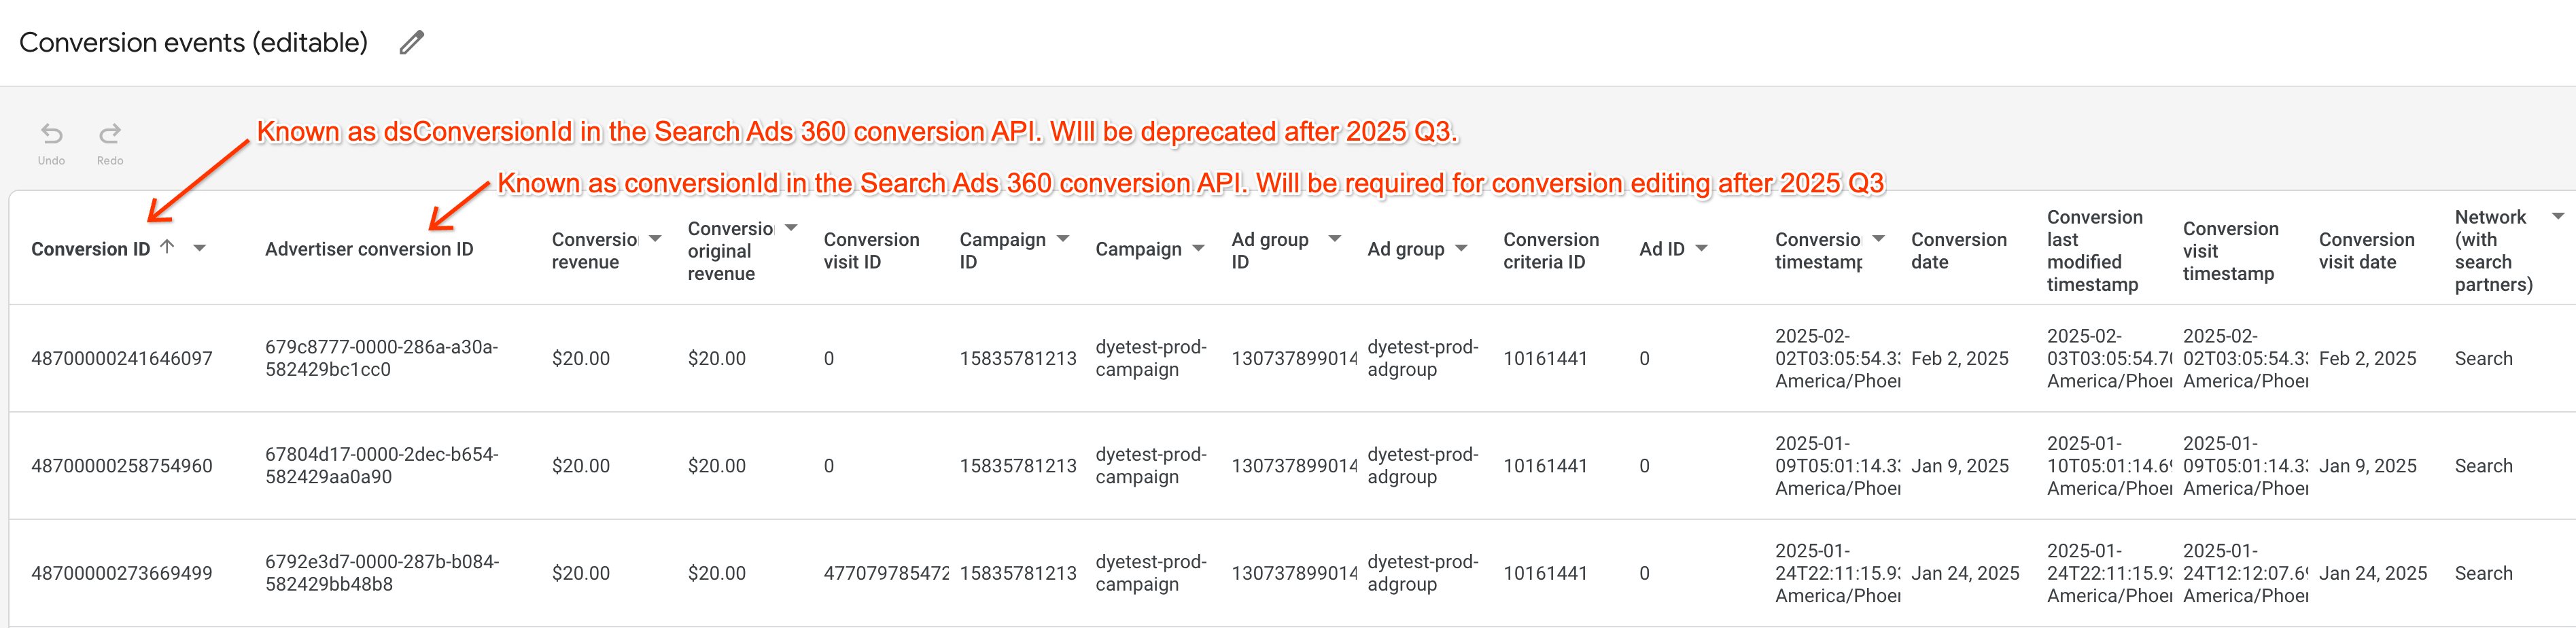Sort by the Conversion date header

[x=1959, y=250]
